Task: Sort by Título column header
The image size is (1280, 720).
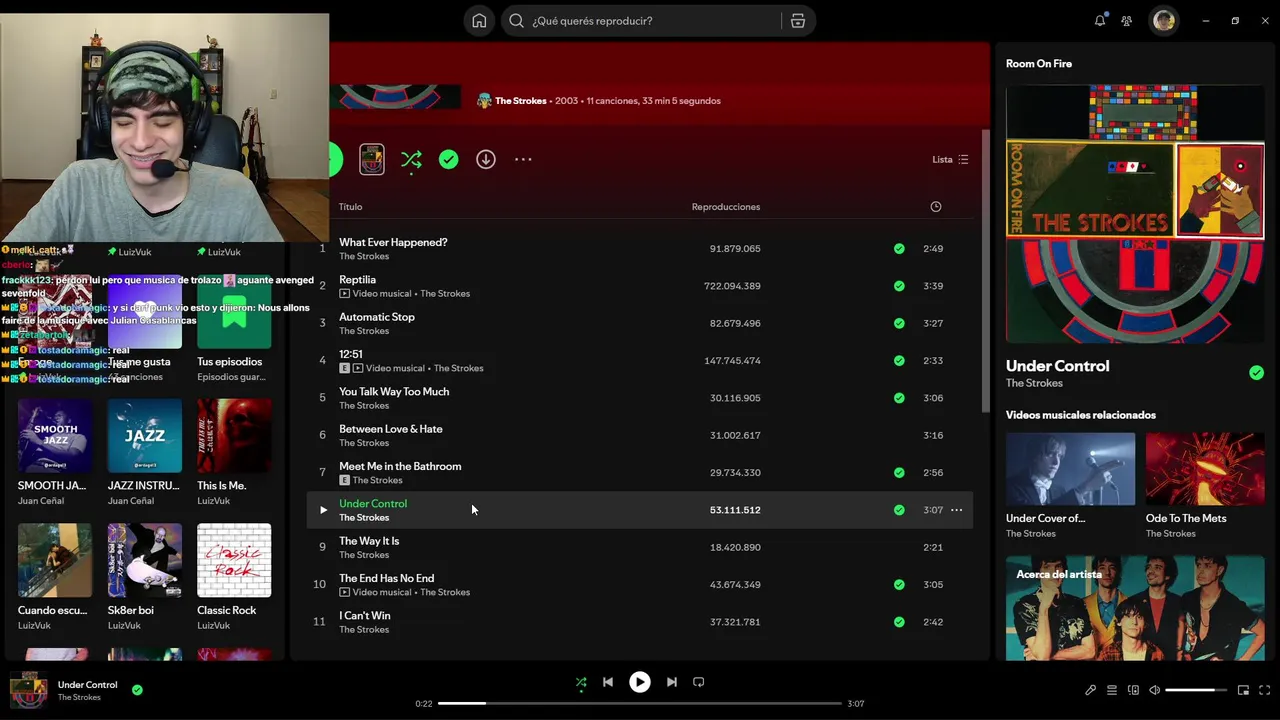Action: [350, 207]
